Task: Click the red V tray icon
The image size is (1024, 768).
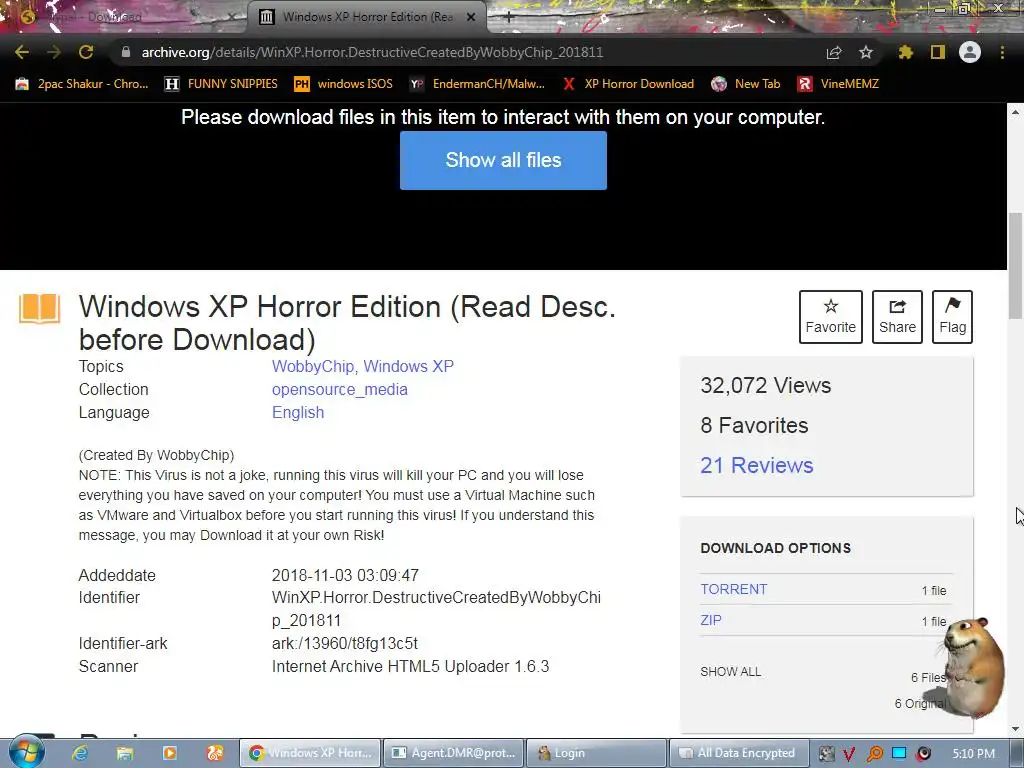Action: tap(850, 754)
